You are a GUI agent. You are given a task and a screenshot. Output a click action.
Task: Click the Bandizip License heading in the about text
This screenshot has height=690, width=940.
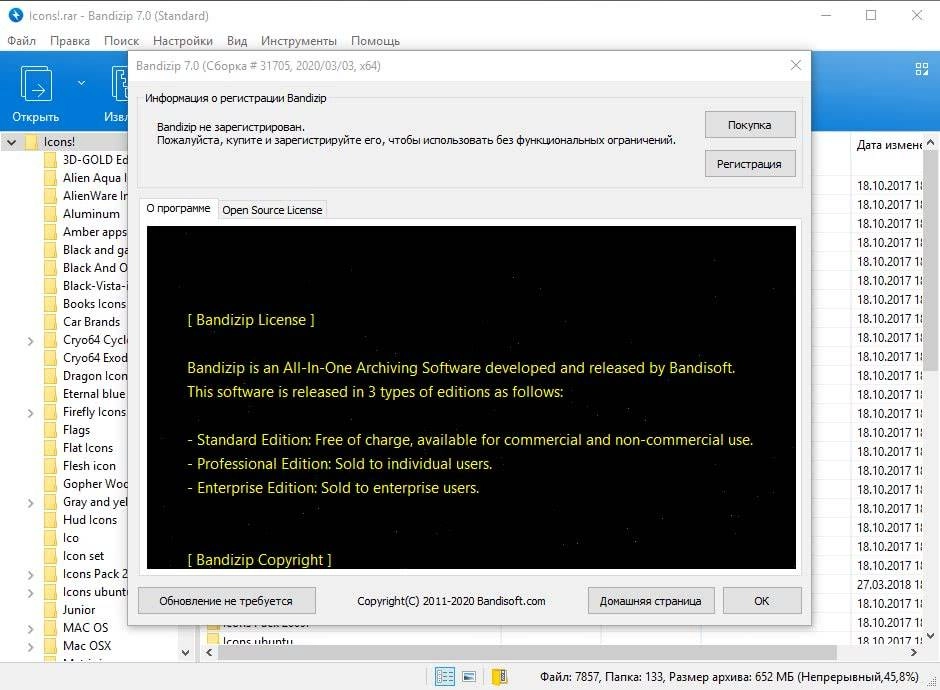pos(251,320)
